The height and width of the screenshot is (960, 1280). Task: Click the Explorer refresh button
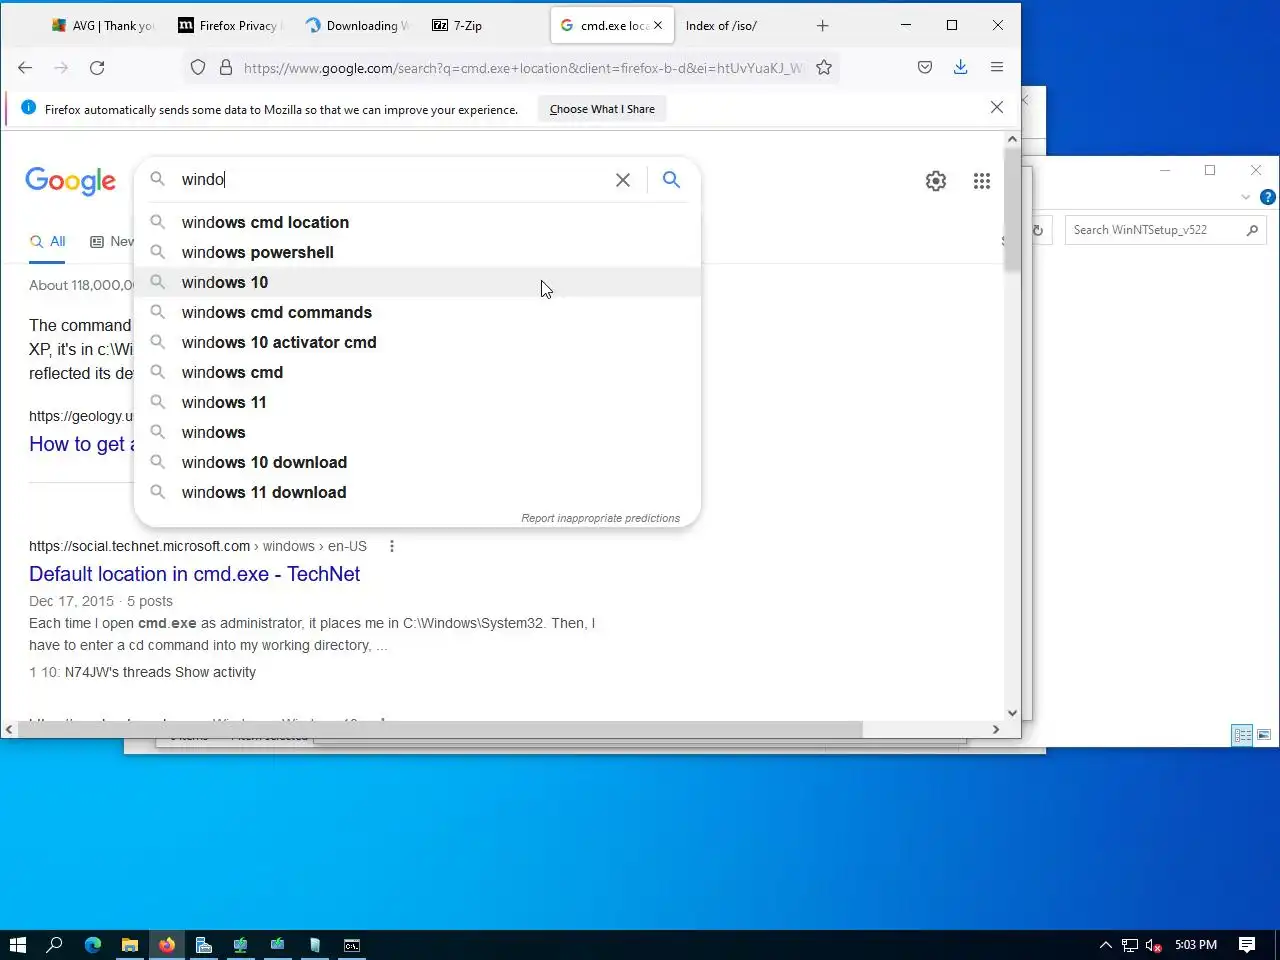pos(1038,230)
